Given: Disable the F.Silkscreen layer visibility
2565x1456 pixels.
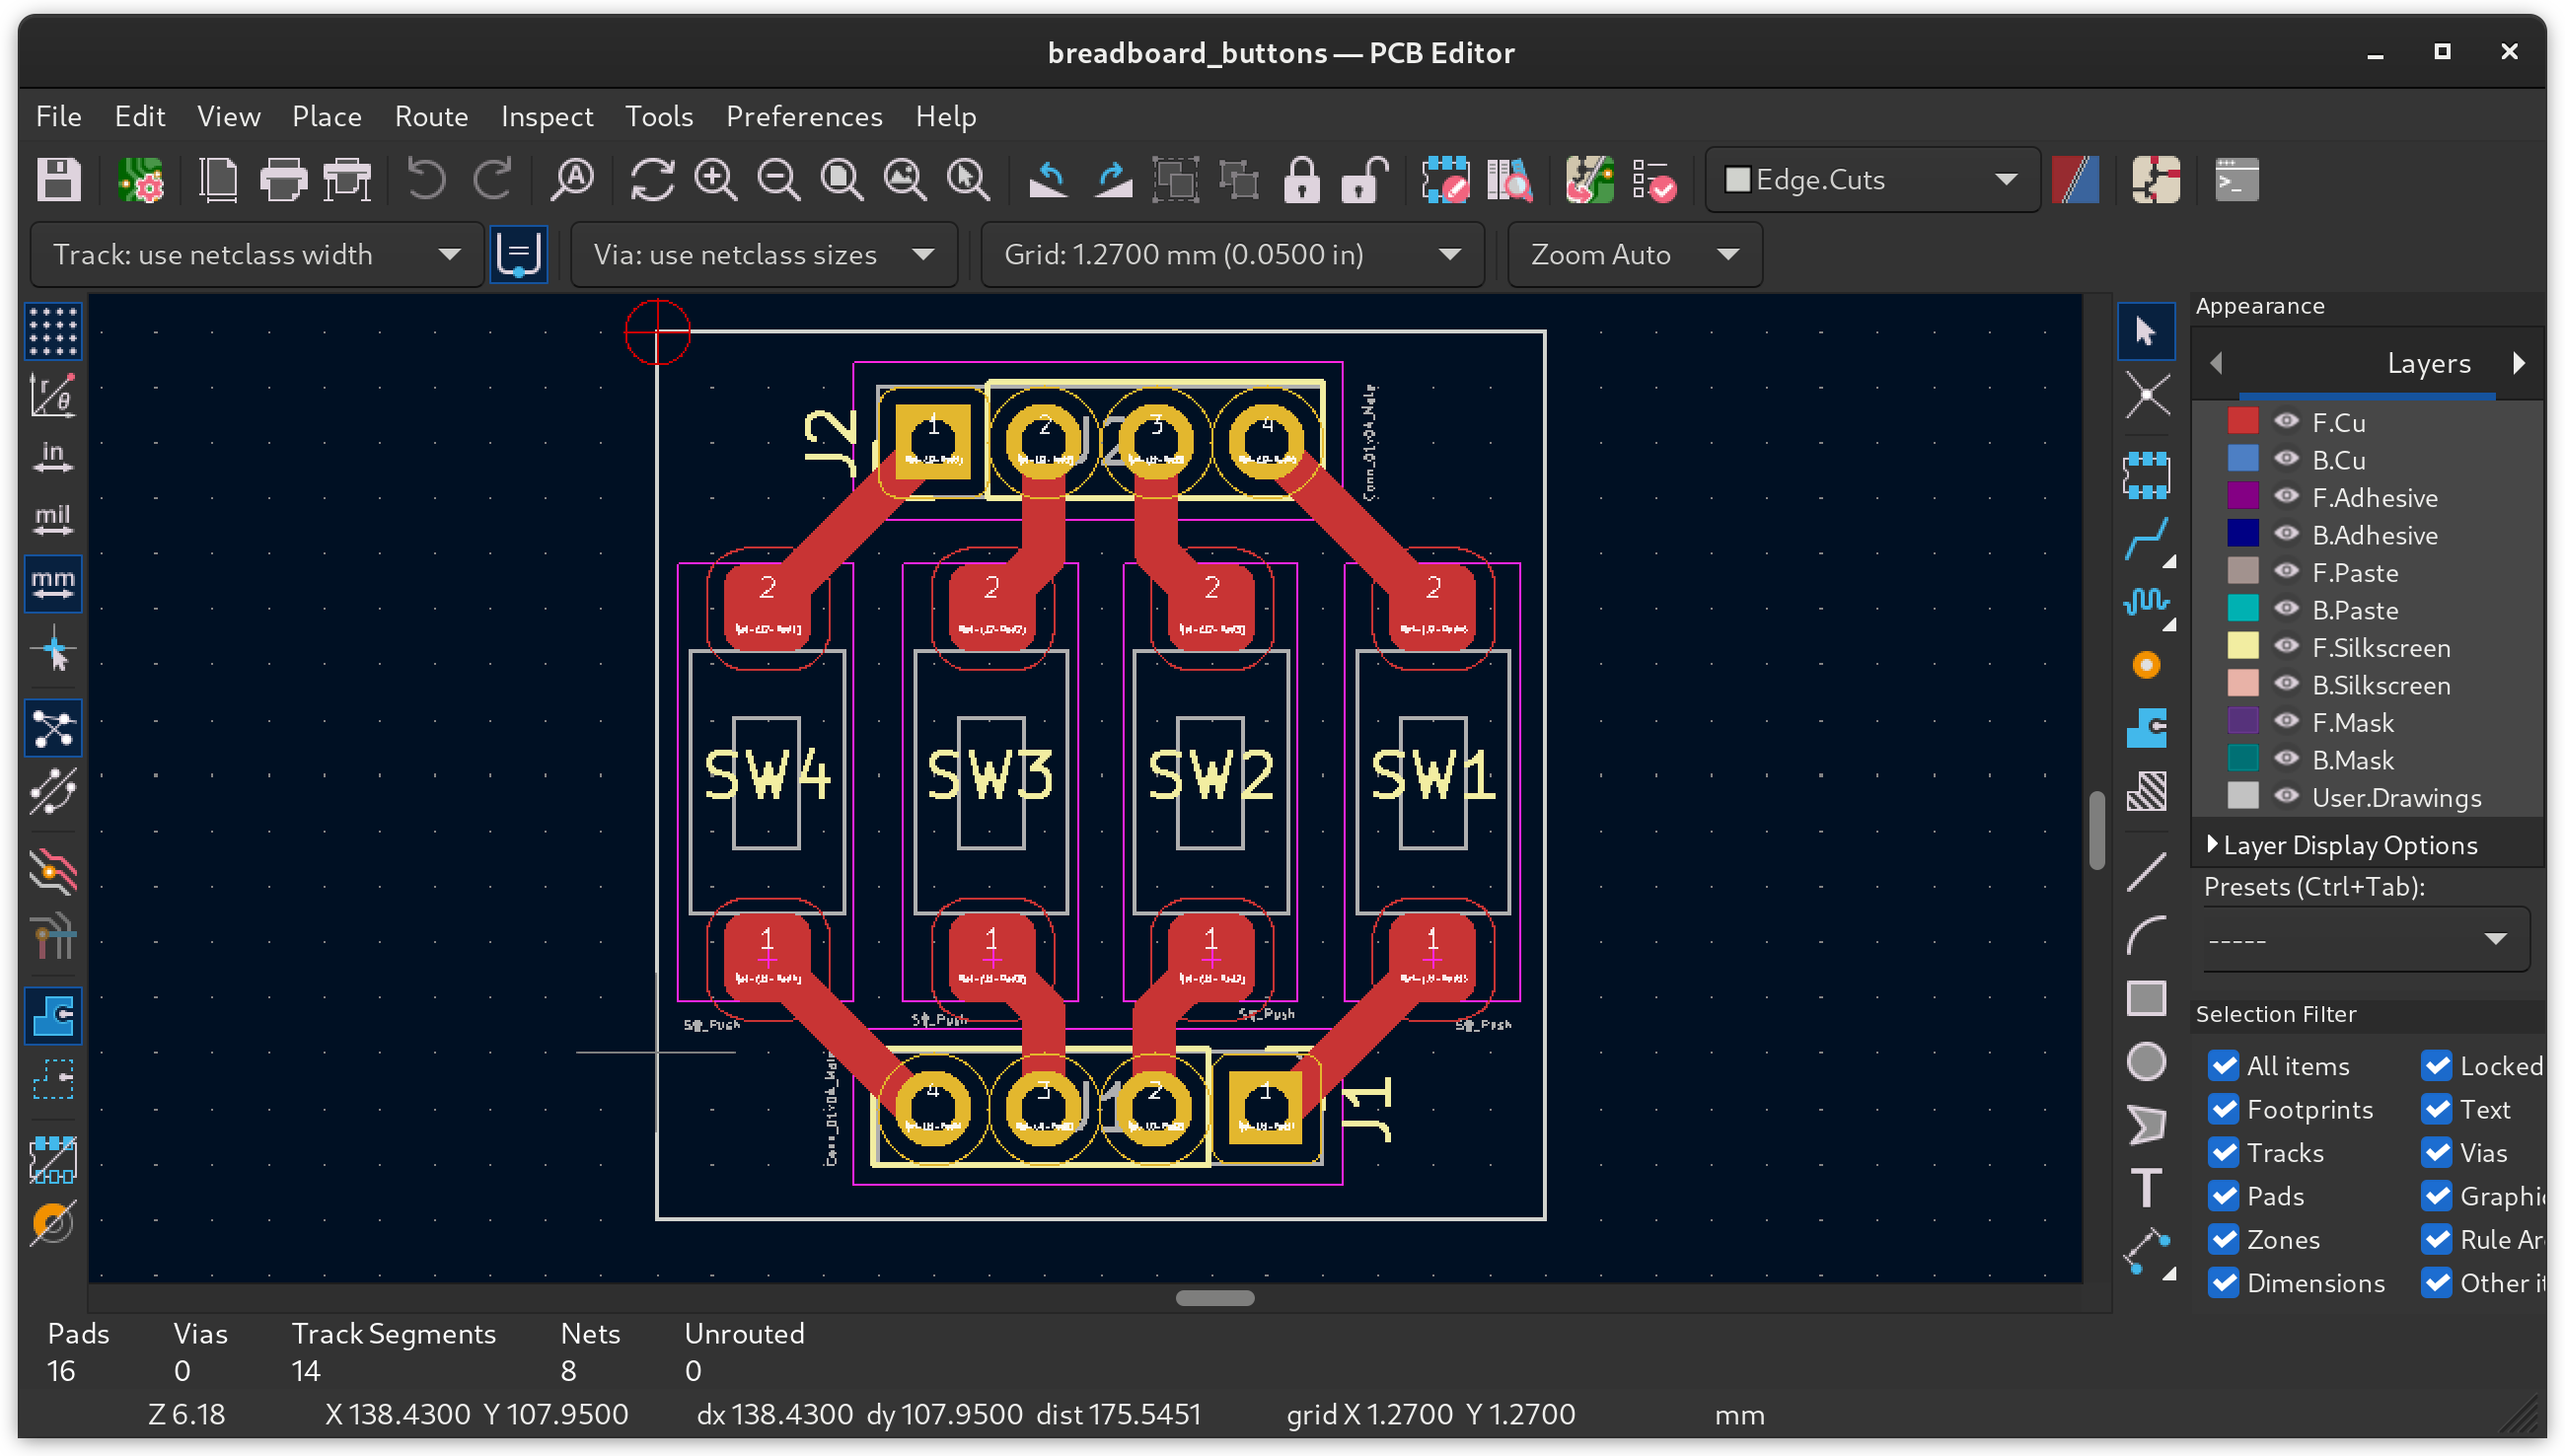Looking at the screenshot, I should tap(2285, 646).
